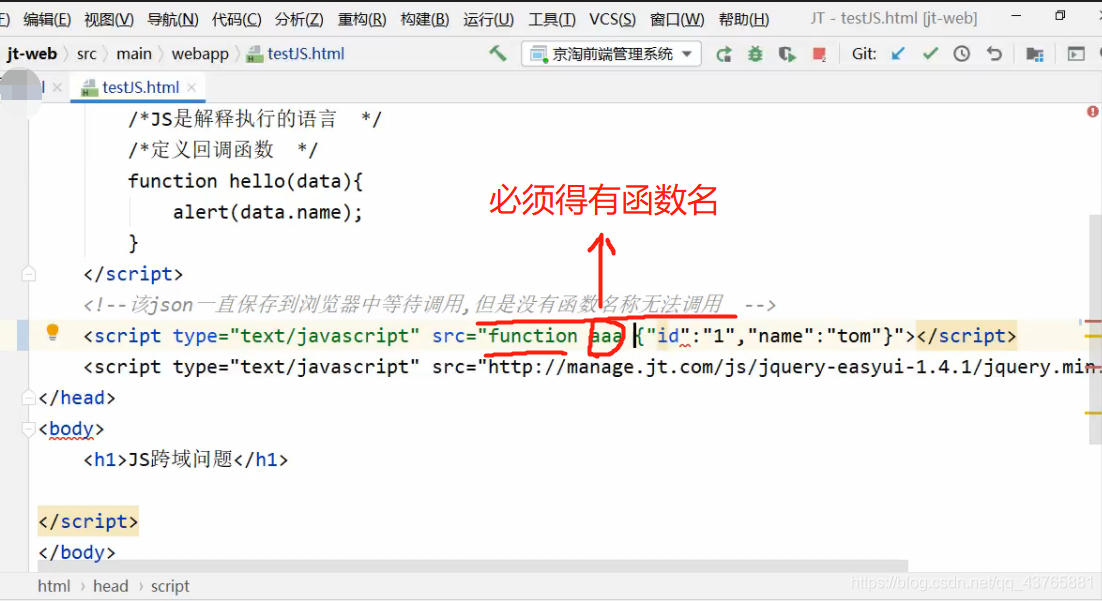
Task: Open the 视图(V) menu
Action: 109,19
